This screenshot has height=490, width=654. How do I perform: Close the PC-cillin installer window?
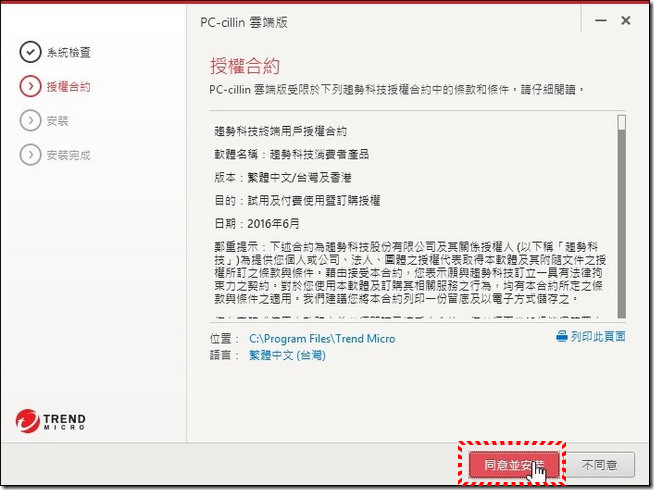tap(626, 20)
